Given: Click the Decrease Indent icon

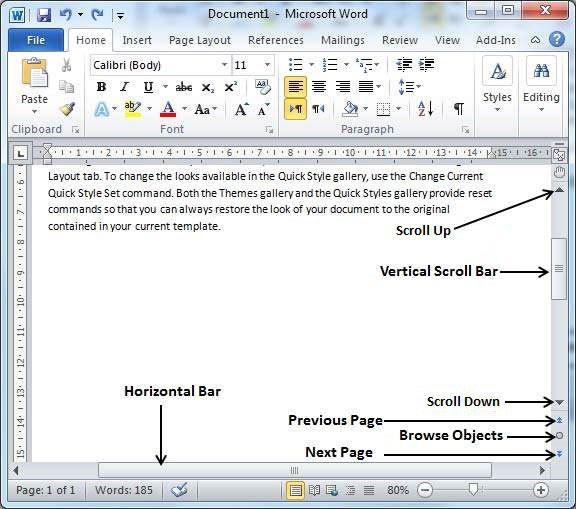Looking at the screenshot, I should click(x=404, y=65).
